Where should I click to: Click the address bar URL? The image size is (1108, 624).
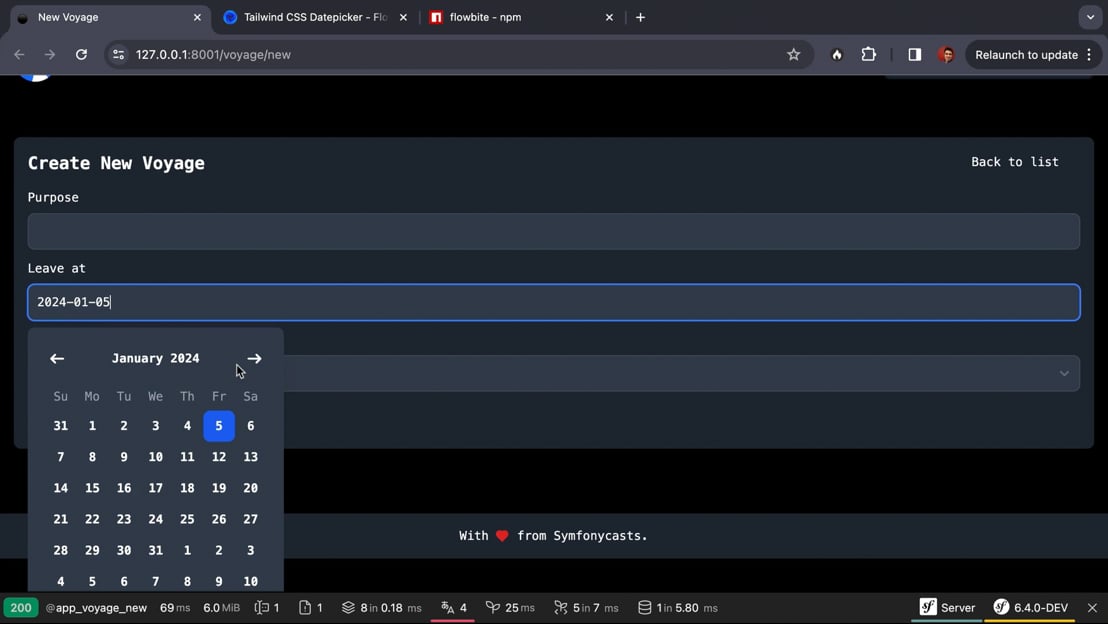tap(213, 54)
